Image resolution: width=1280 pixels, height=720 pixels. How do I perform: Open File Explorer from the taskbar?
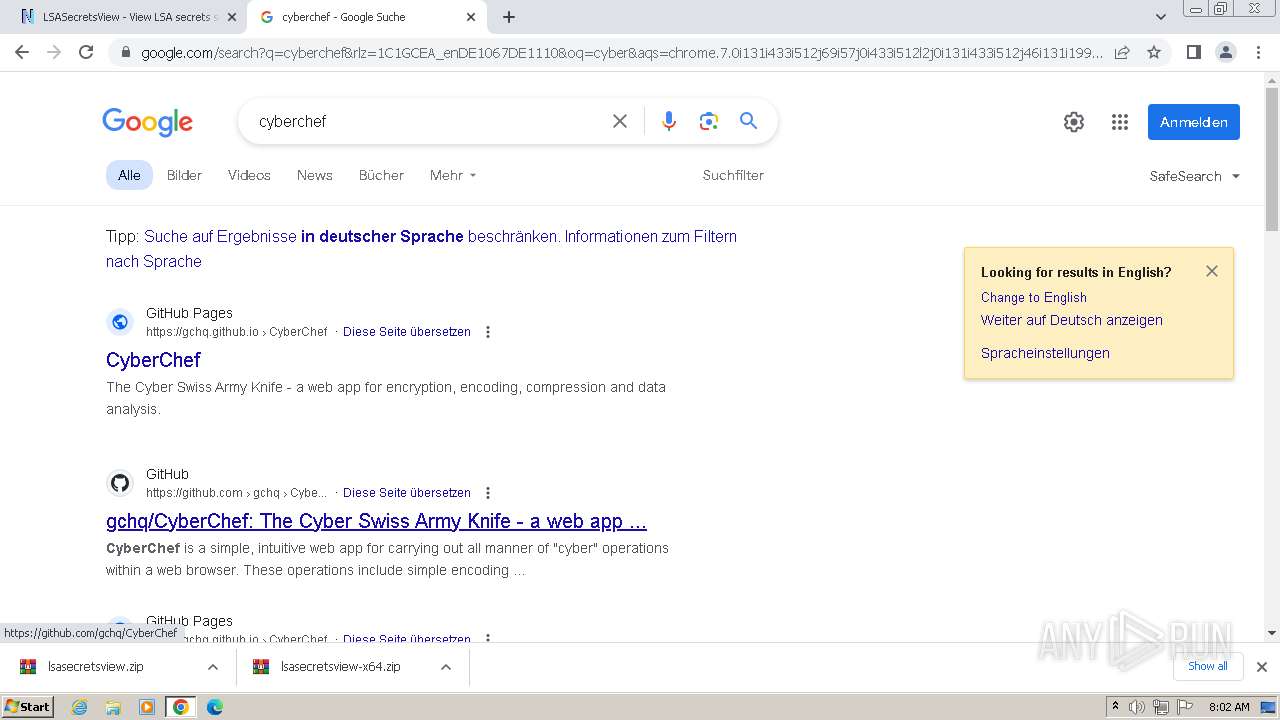[113, 707]
